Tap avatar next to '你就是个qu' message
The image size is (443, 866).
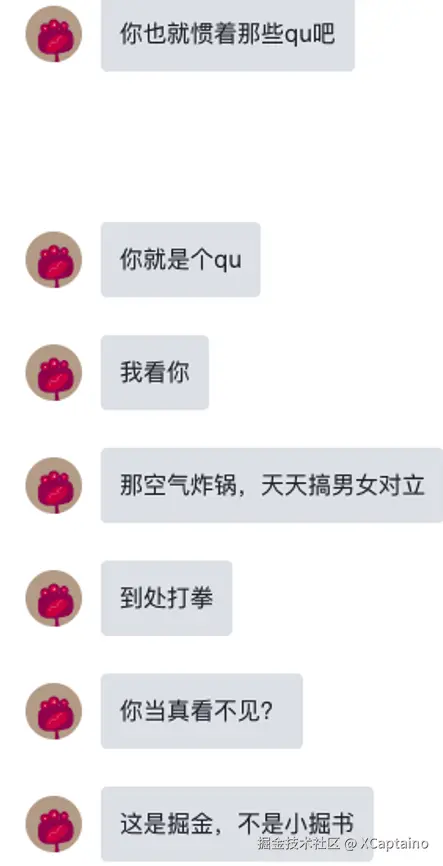[x=54, y=260]
